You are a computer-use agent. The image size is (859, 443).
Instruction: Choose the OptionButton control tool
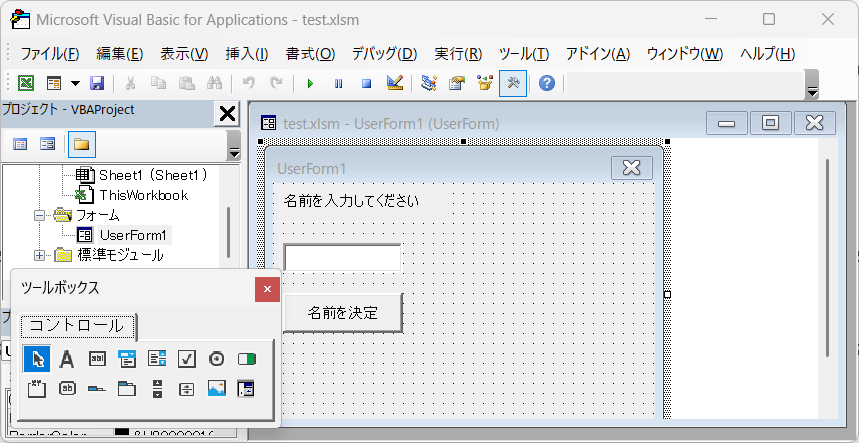pos(217,359)
